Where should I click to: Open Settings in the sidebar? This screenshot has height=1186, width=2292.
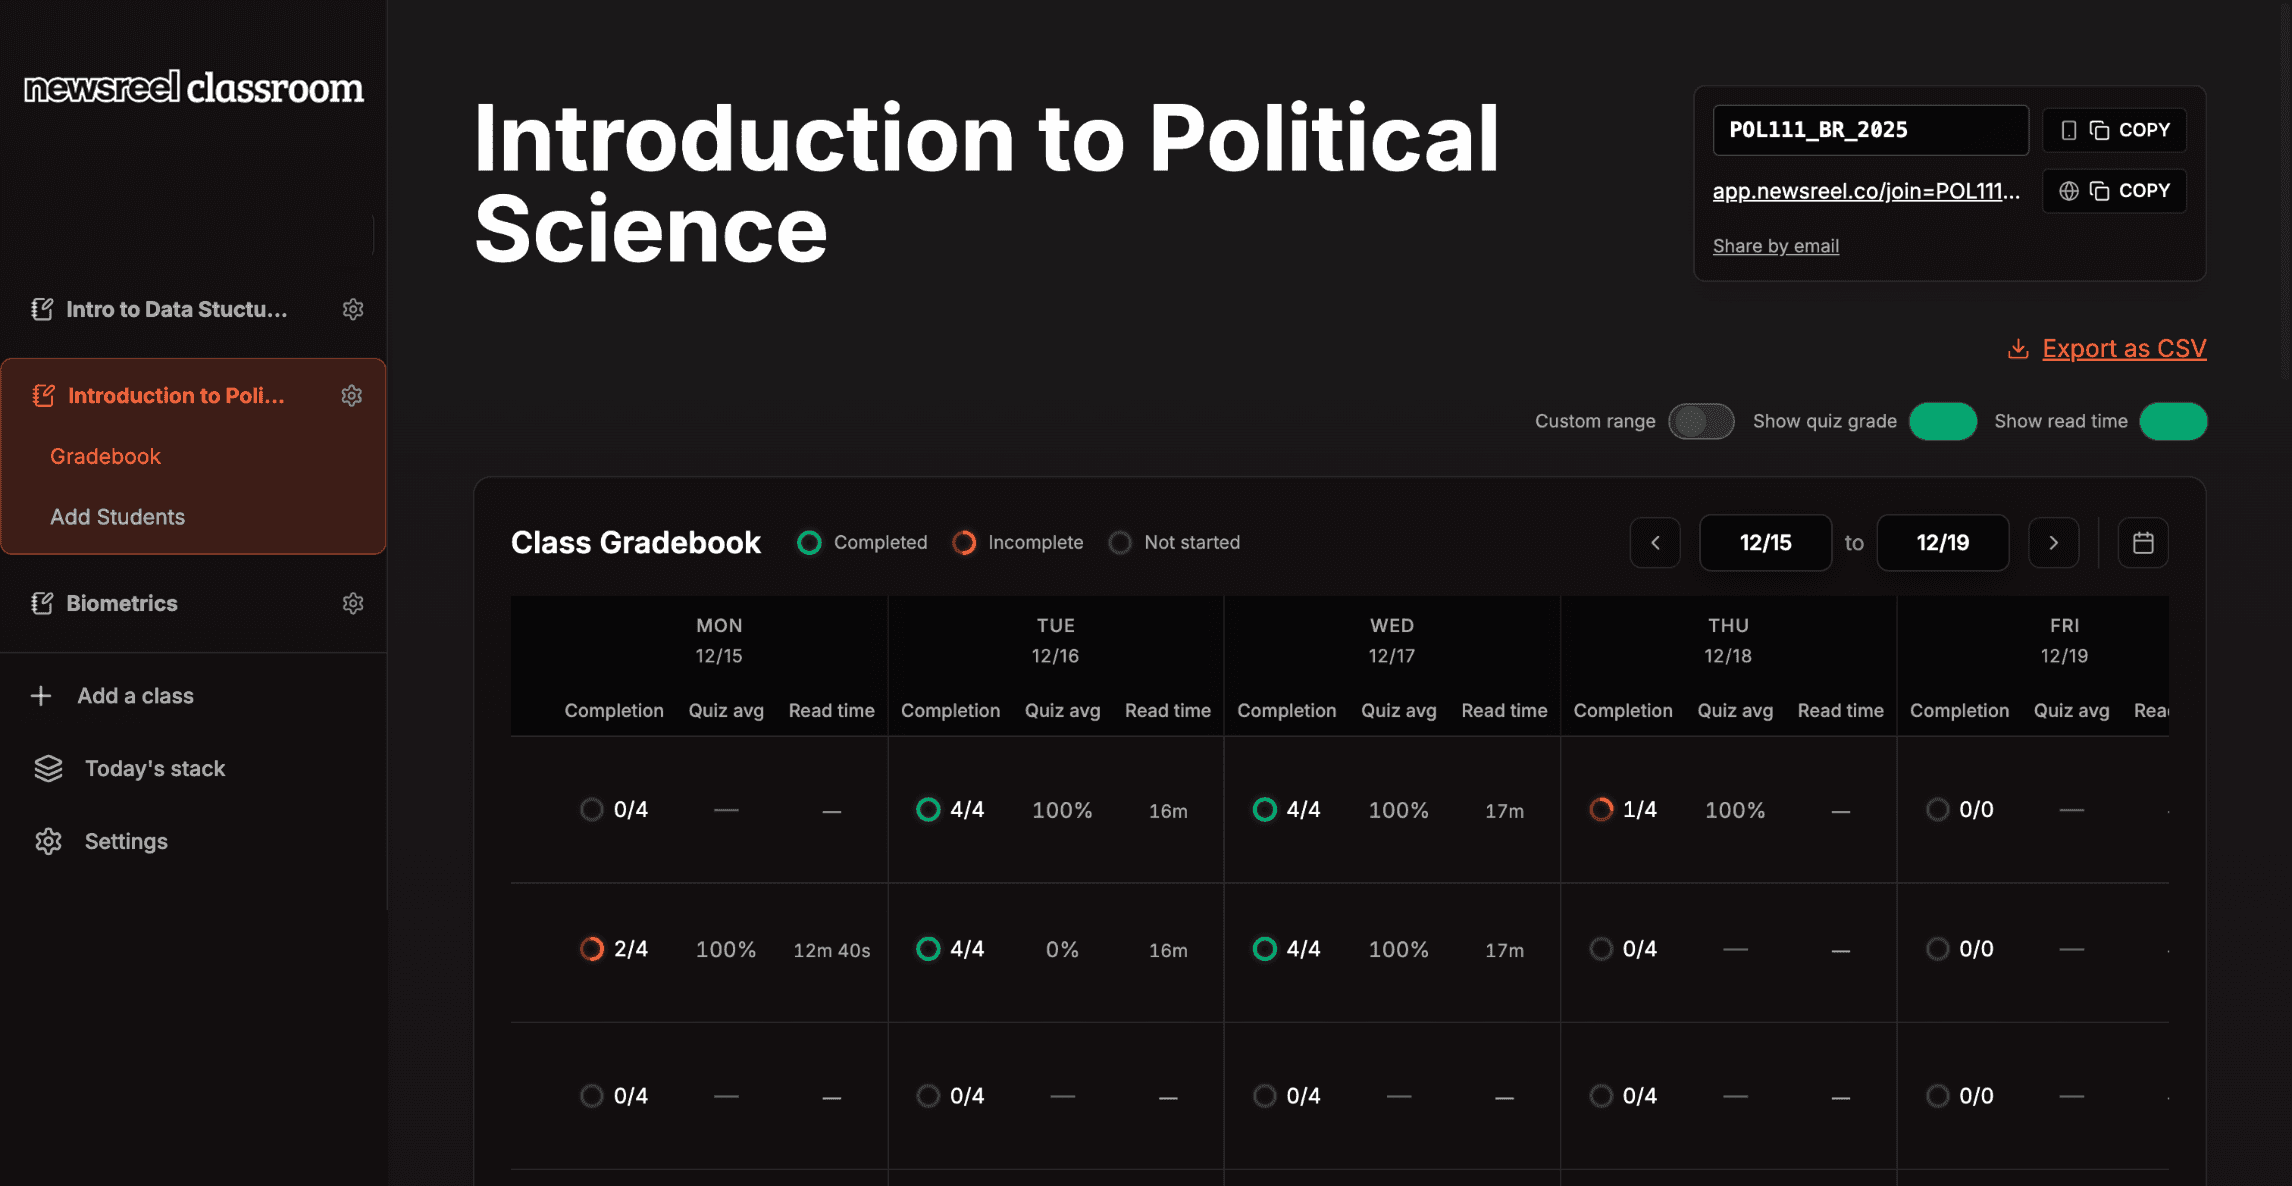point(125,841)
